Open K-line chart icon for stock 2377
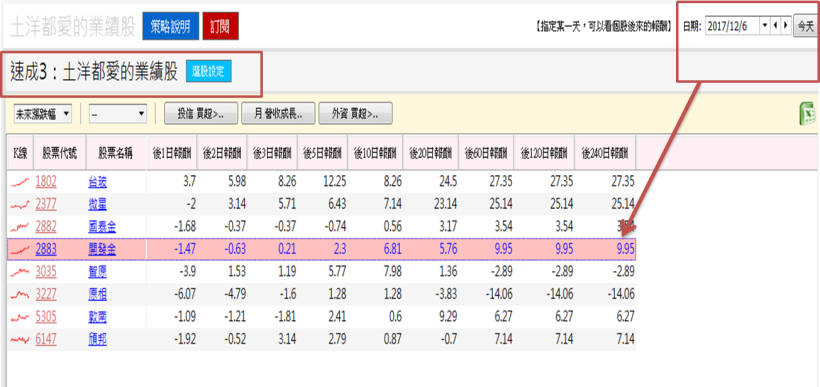The width and height of the screenshot is (820, 387). (20, 204)
